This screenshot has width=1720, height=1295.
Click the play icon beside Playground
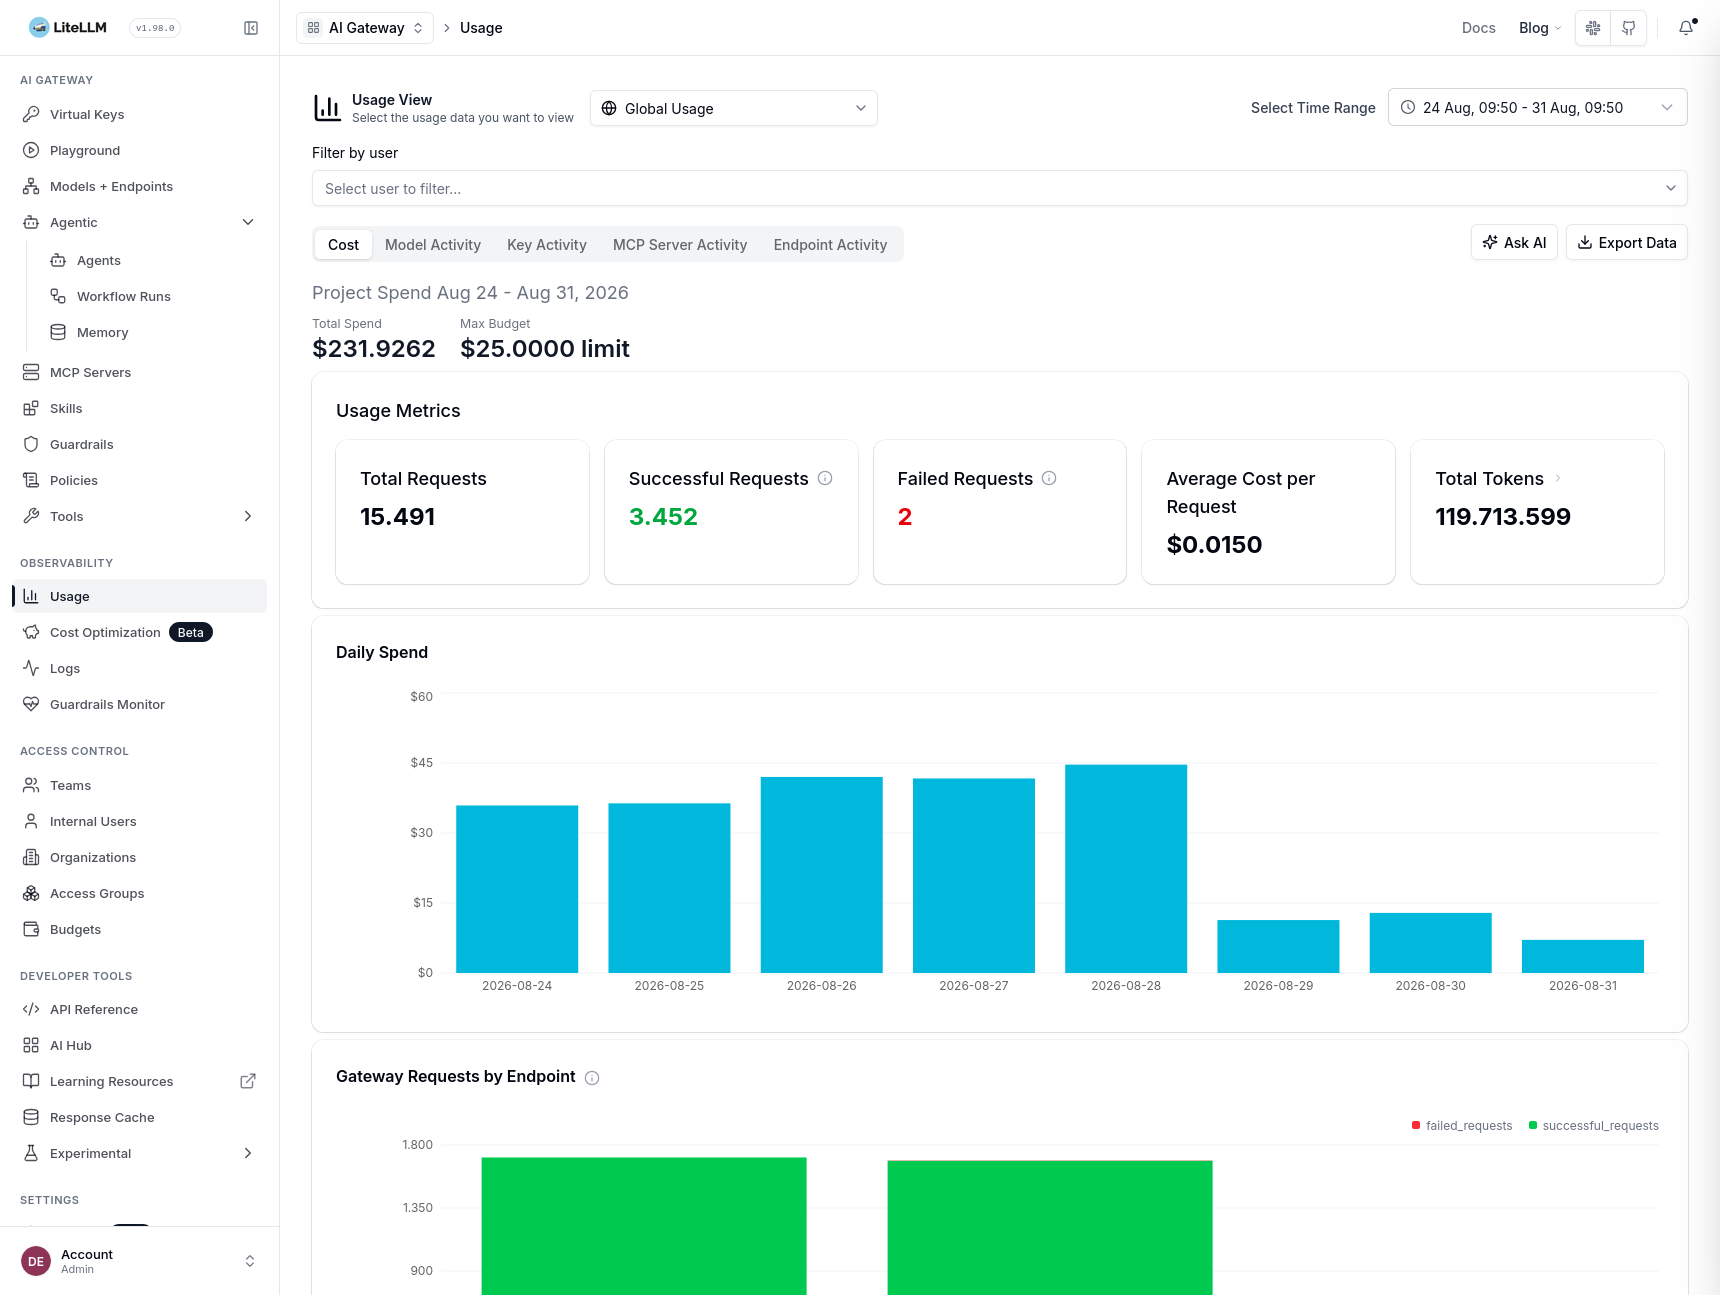click(31, 150)
